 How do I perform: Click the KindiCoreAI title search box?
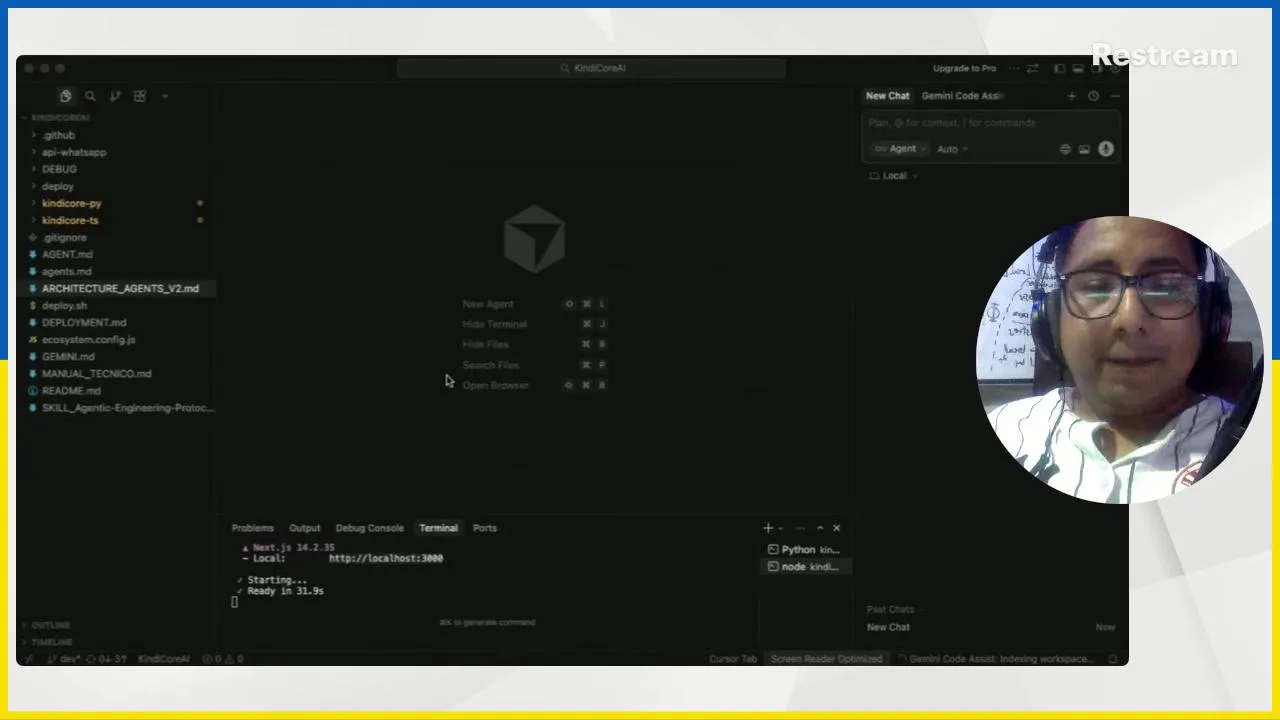coord(591,68)
